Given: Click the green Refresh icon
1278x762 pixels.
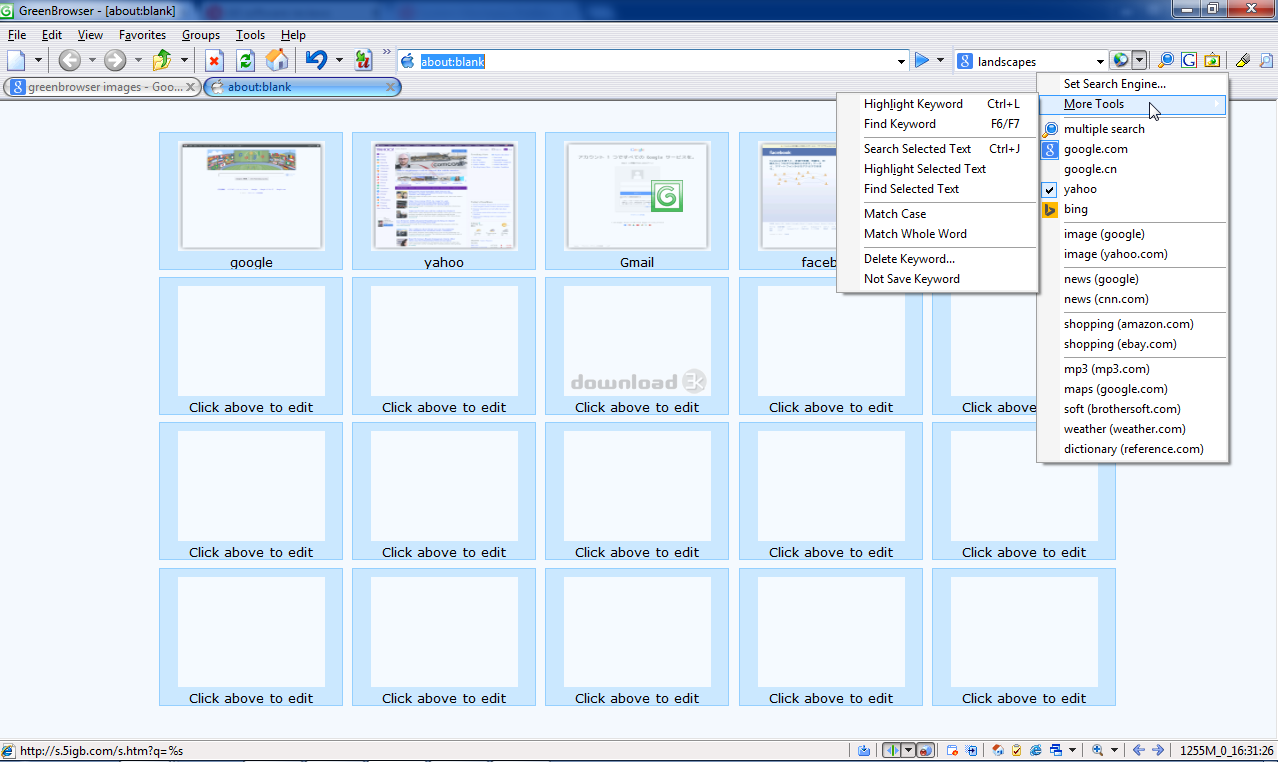Looking at the screenshot, I should click(x=245, y=61).
